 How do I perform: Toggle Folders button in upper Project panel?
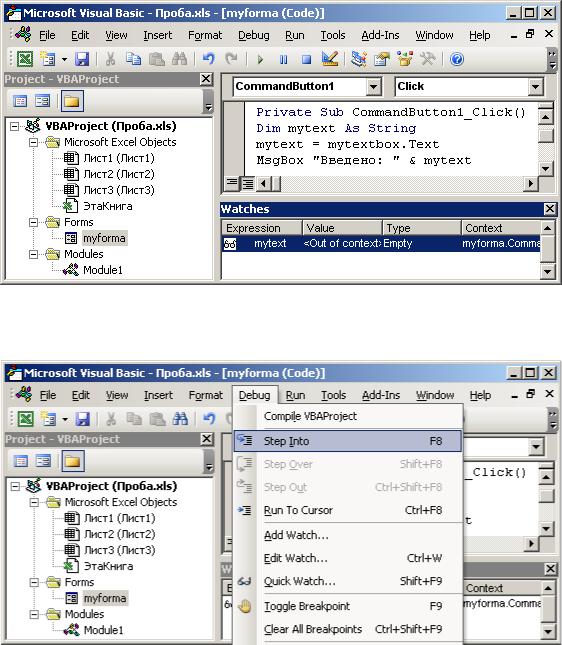(x=72, y=101)
